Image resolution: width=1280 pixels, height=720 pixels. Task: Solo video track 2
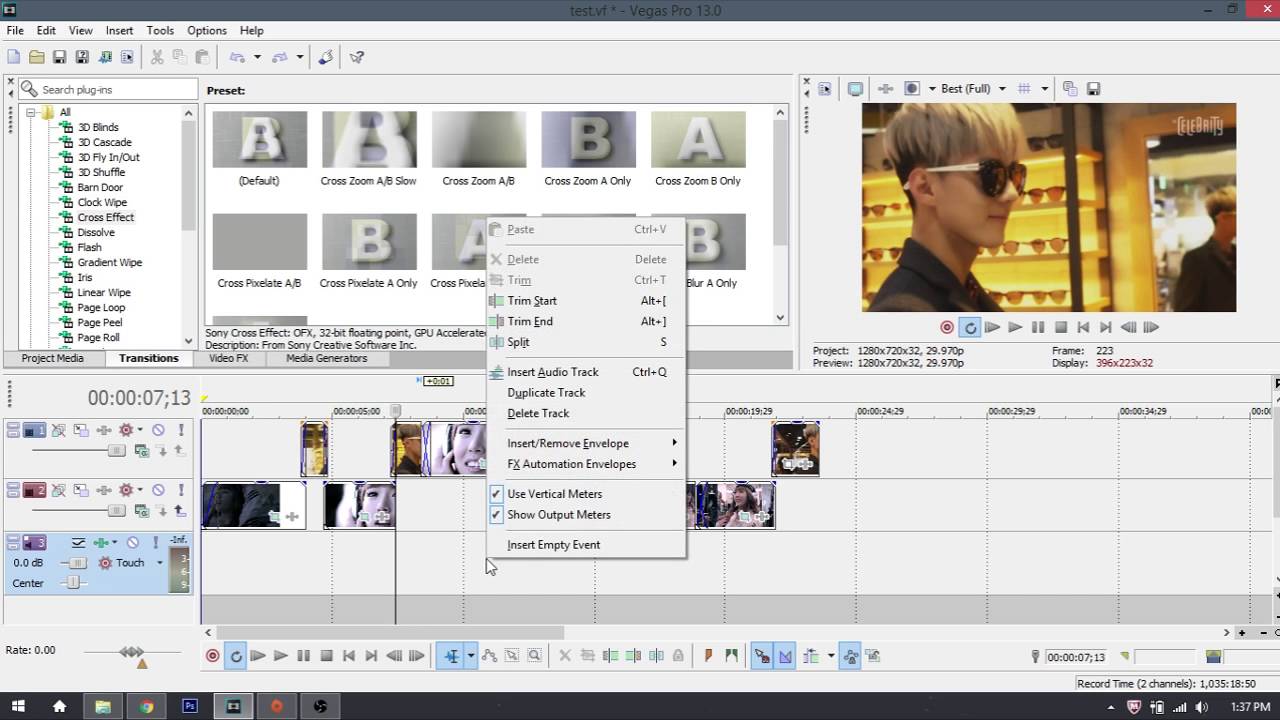click(181, 490)
